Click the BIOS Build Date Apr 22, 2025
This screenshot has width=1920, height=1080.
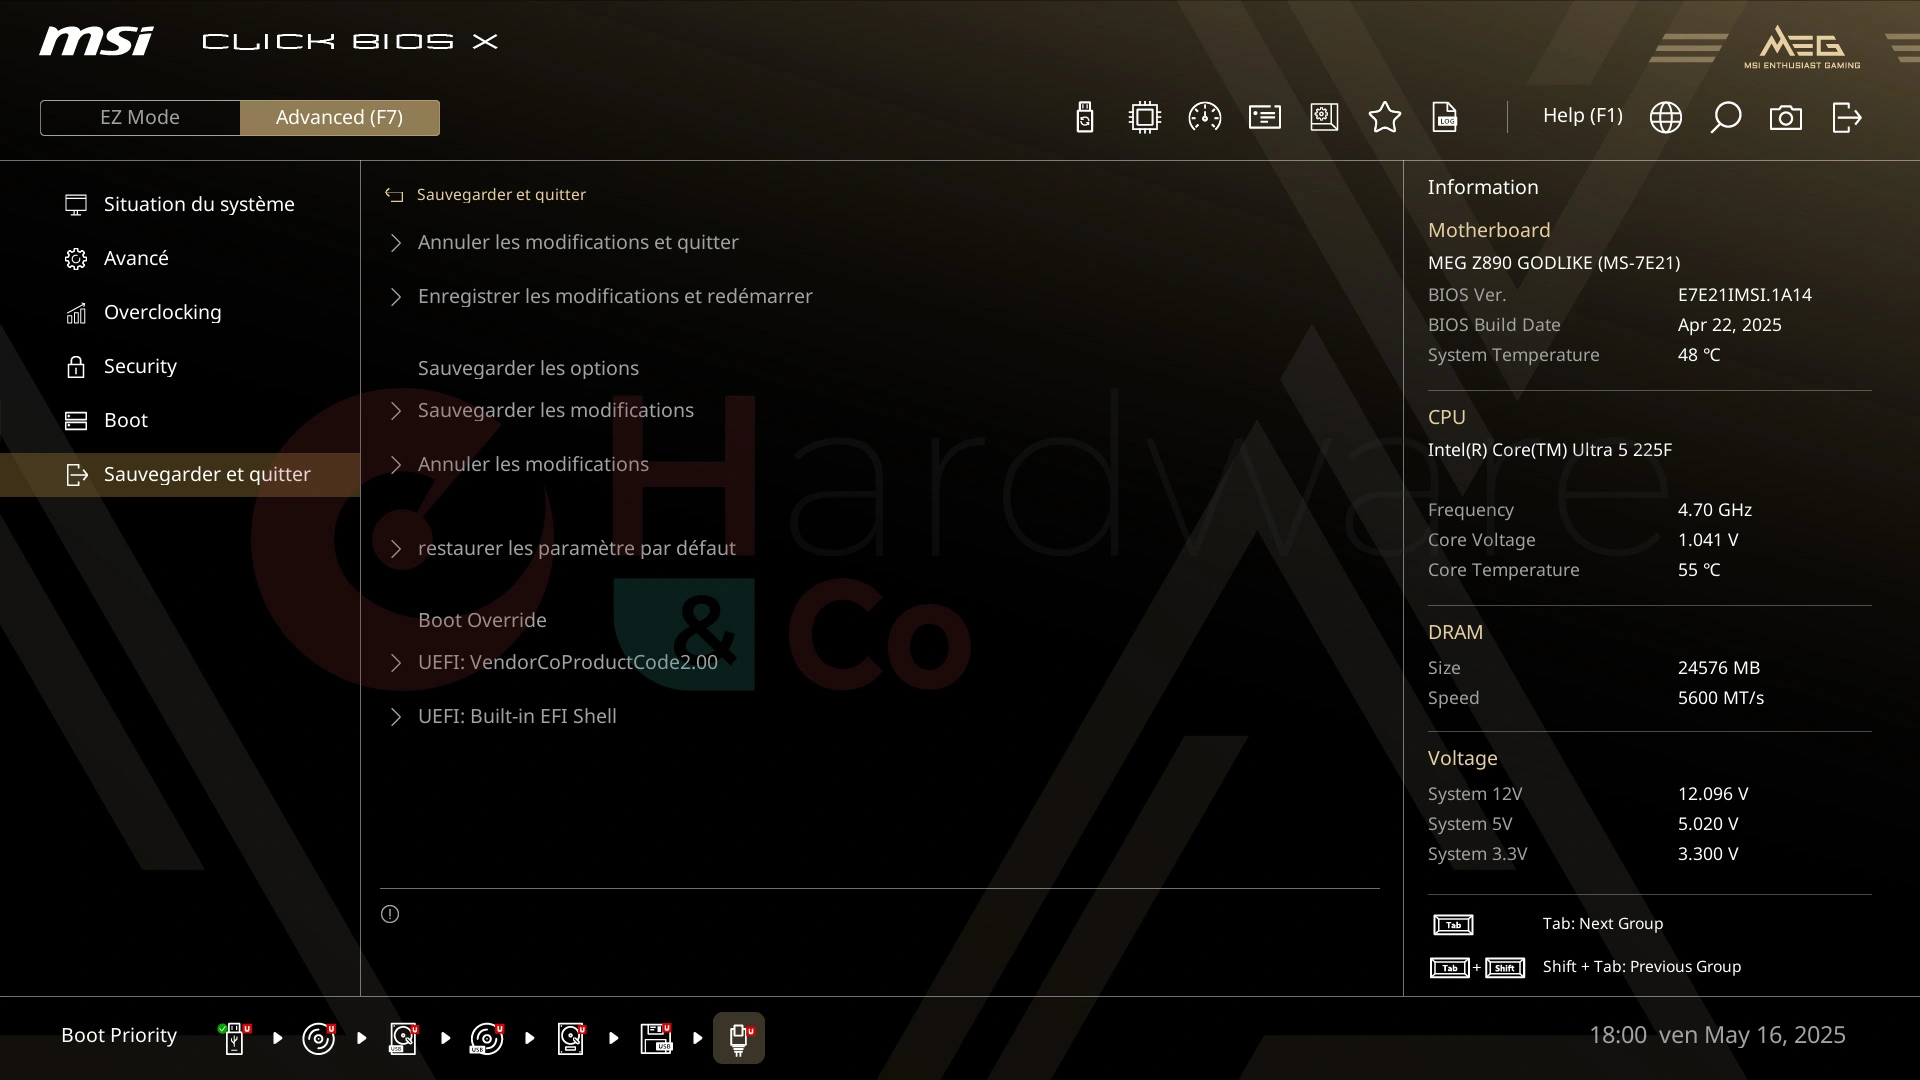[1729, 325]
